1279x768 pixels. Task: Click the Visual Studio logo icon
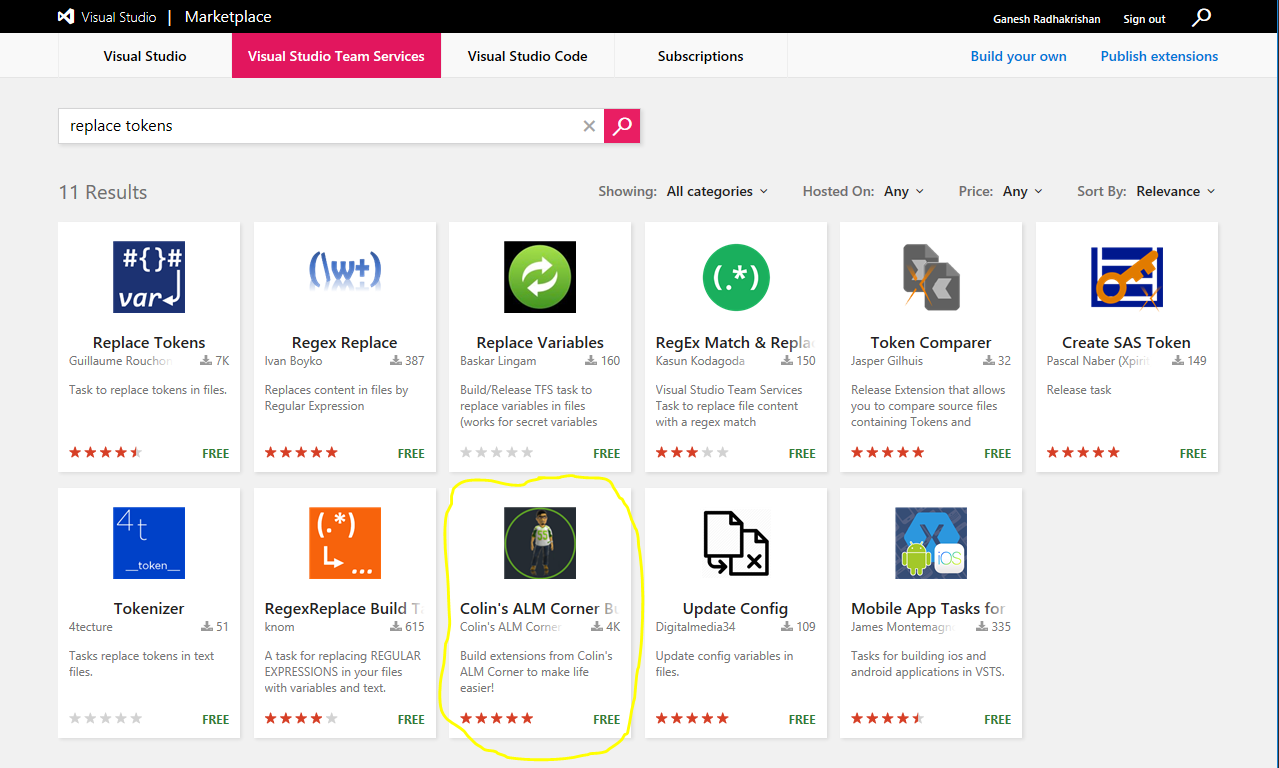click(x=66, y=17)
